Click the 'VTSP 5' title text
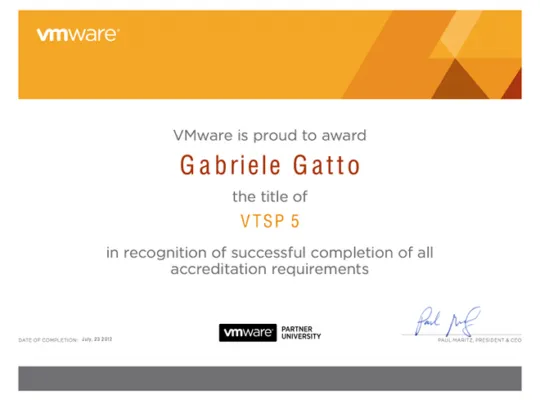Screen dimensions: 540x400 tap(270, 221)
